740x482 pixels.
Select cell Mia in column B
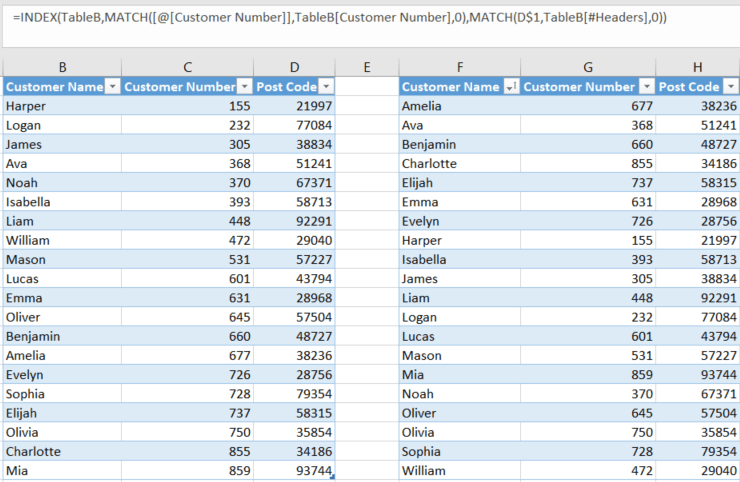click(x=62, y=471)
